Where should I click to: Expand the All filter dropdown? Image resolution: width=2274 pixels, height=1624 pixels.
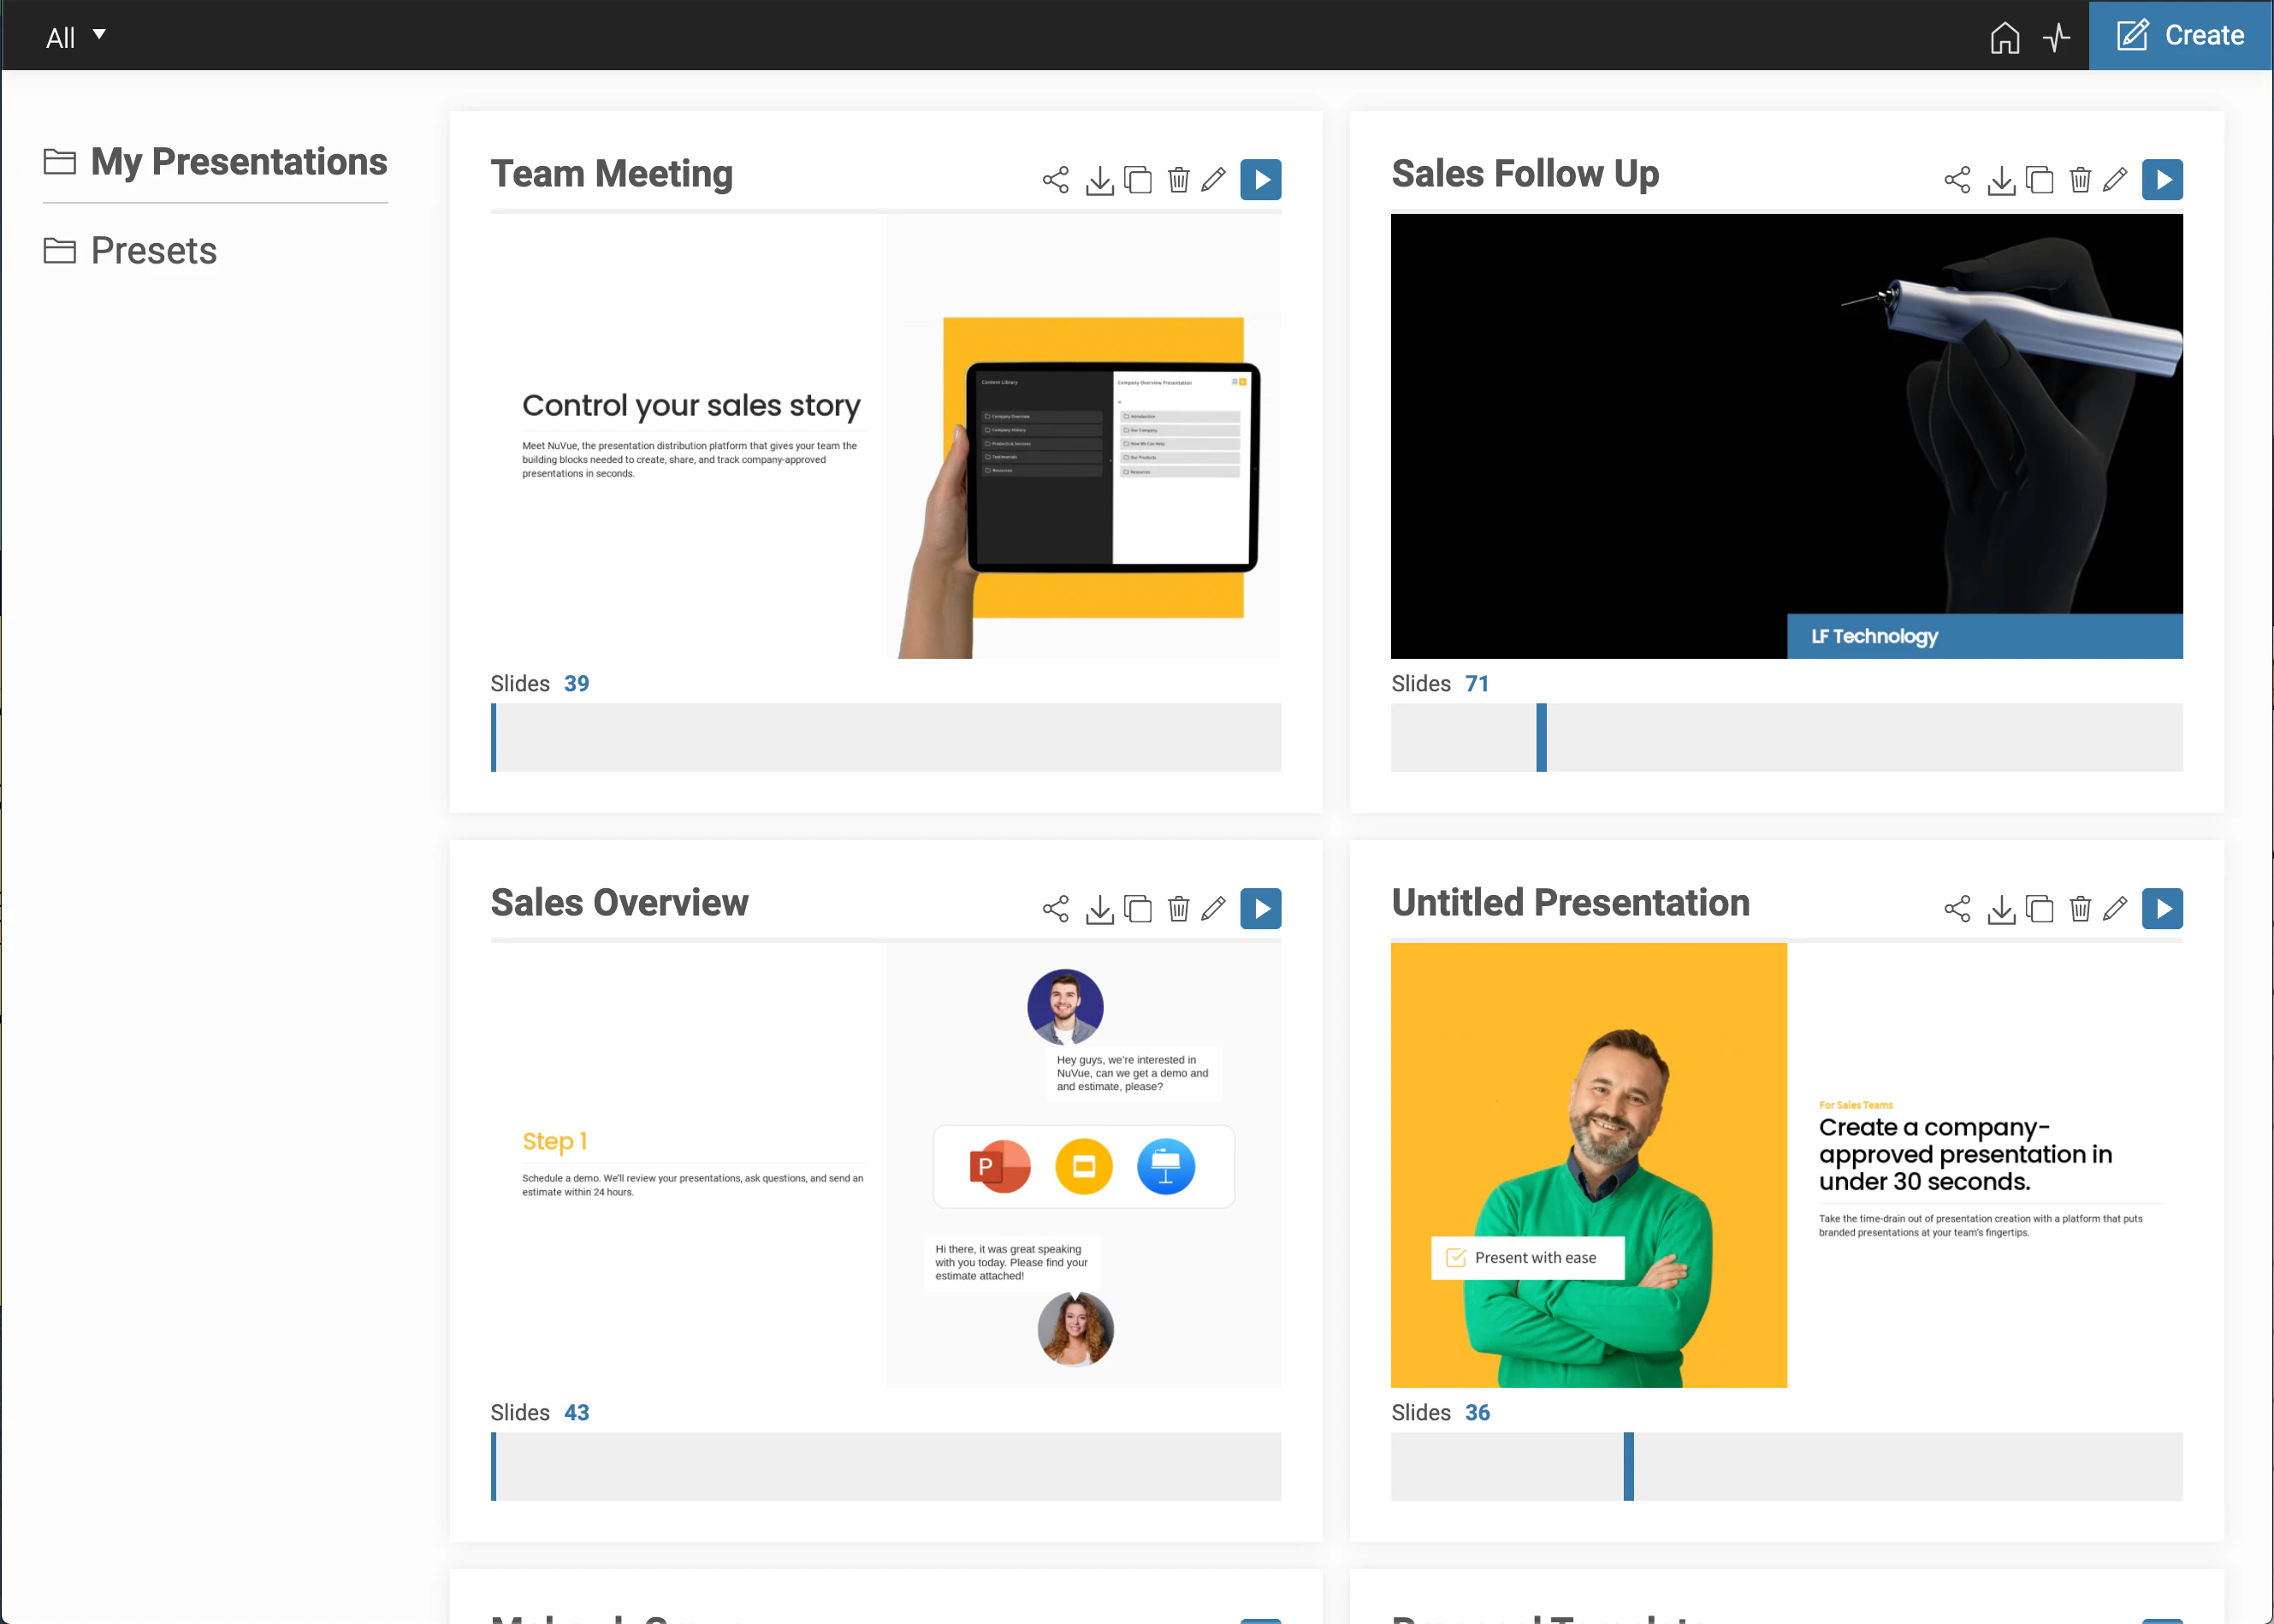[75, 37]
